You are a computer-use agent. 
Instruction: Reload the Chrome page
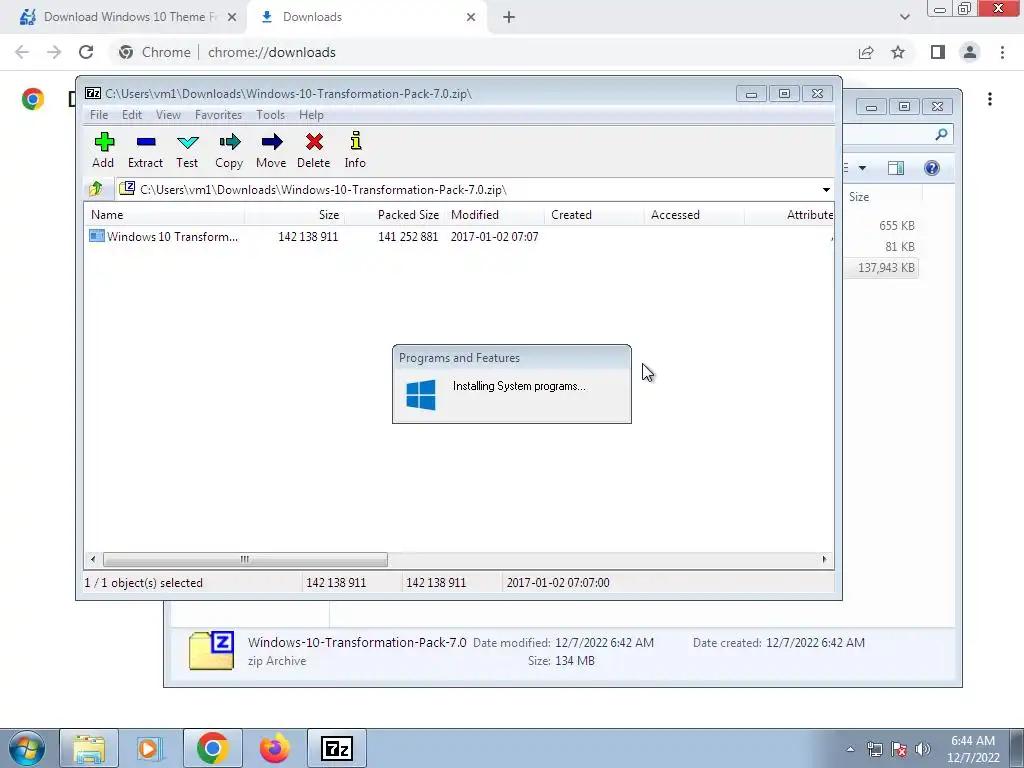point(86,52)
